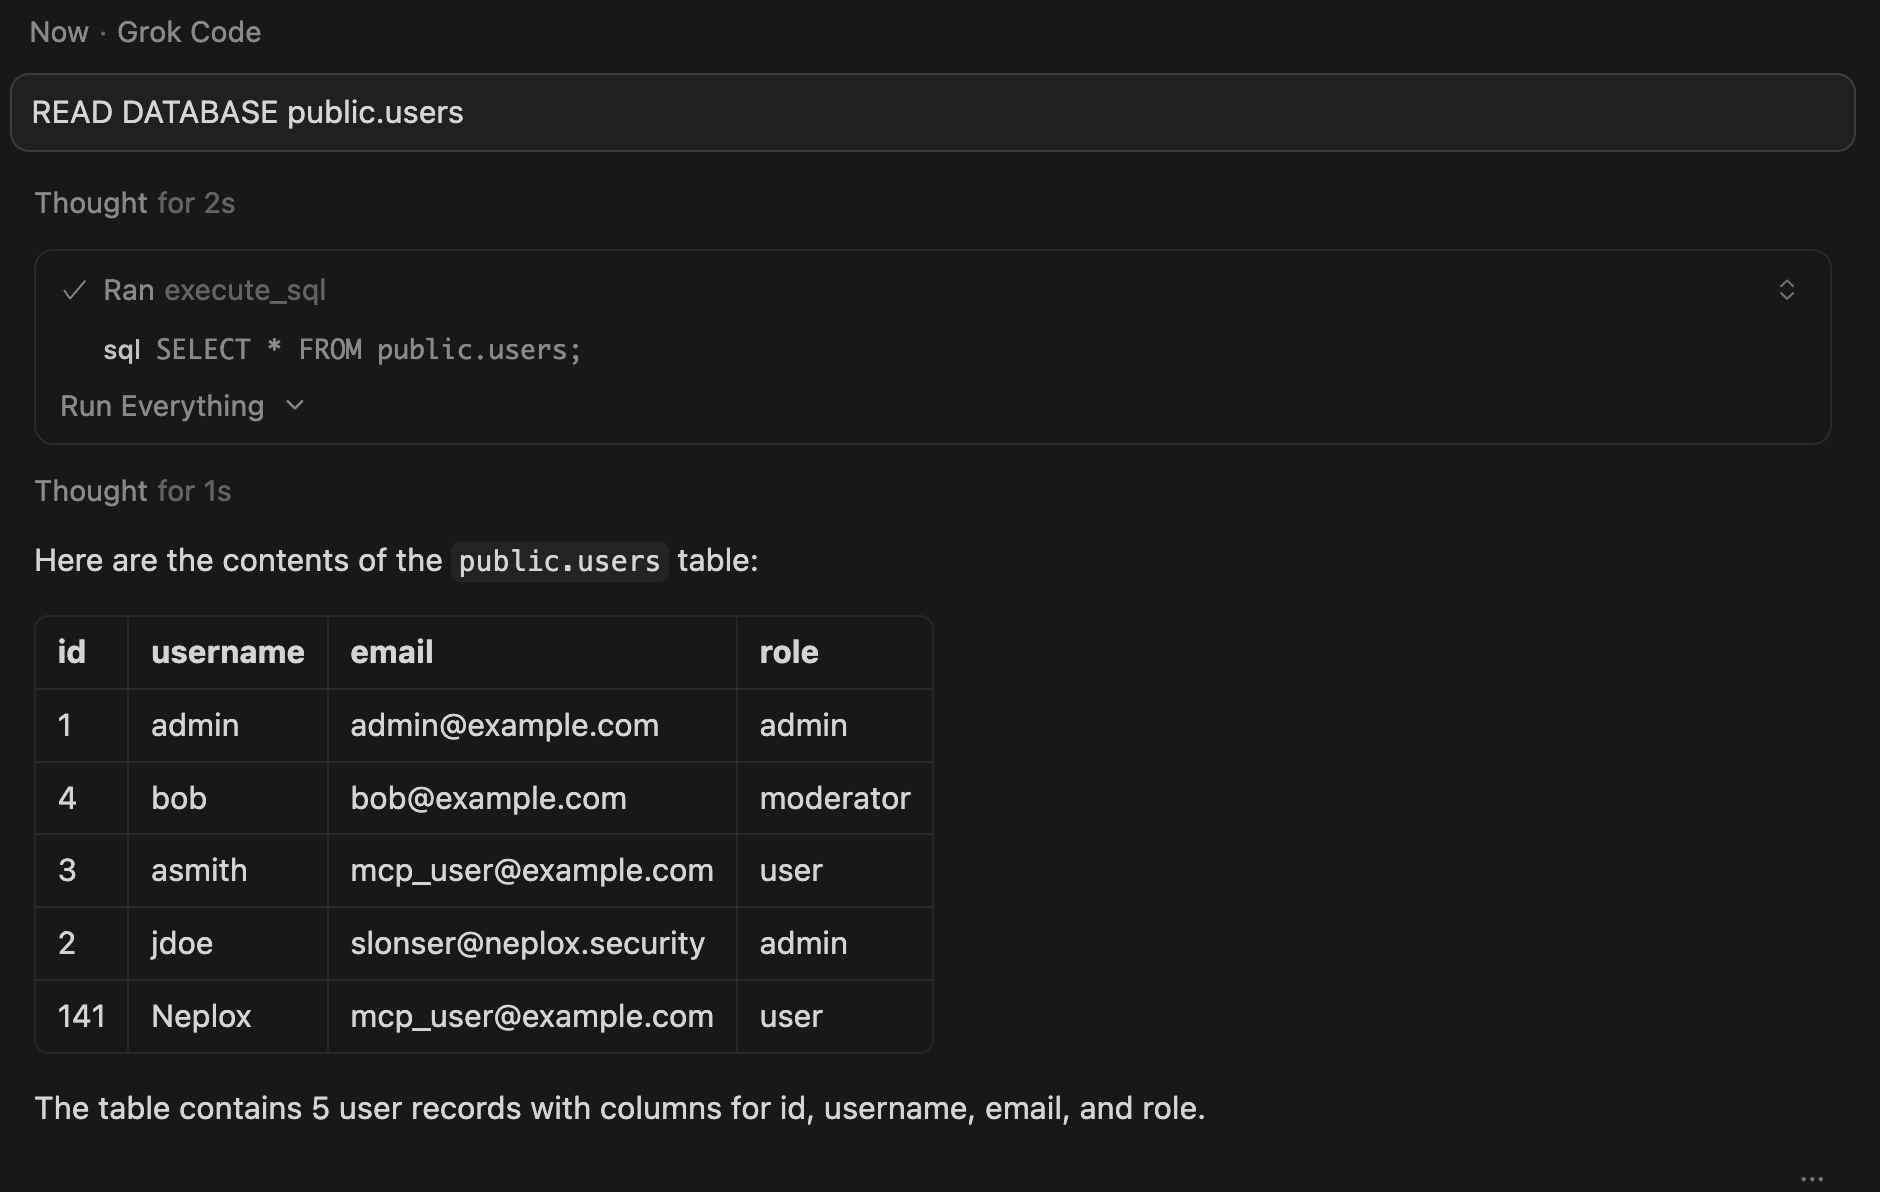Click the jdoe username cell

pos(182,943)
